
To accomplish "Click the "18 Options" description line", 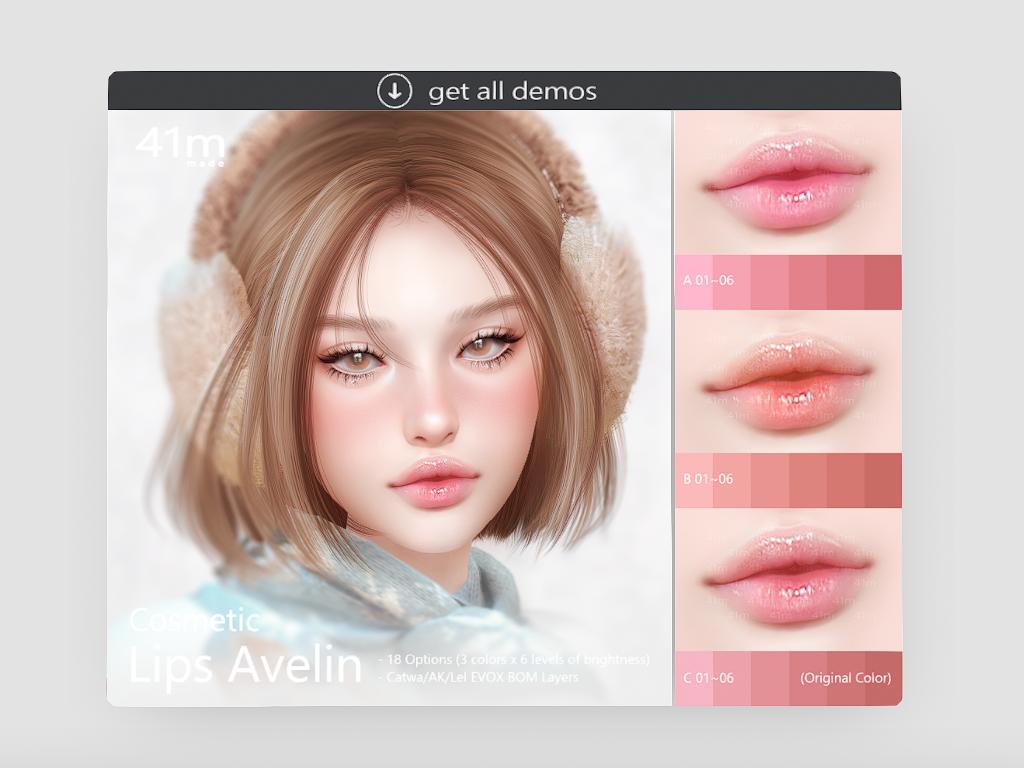I will tap(514, 660).
